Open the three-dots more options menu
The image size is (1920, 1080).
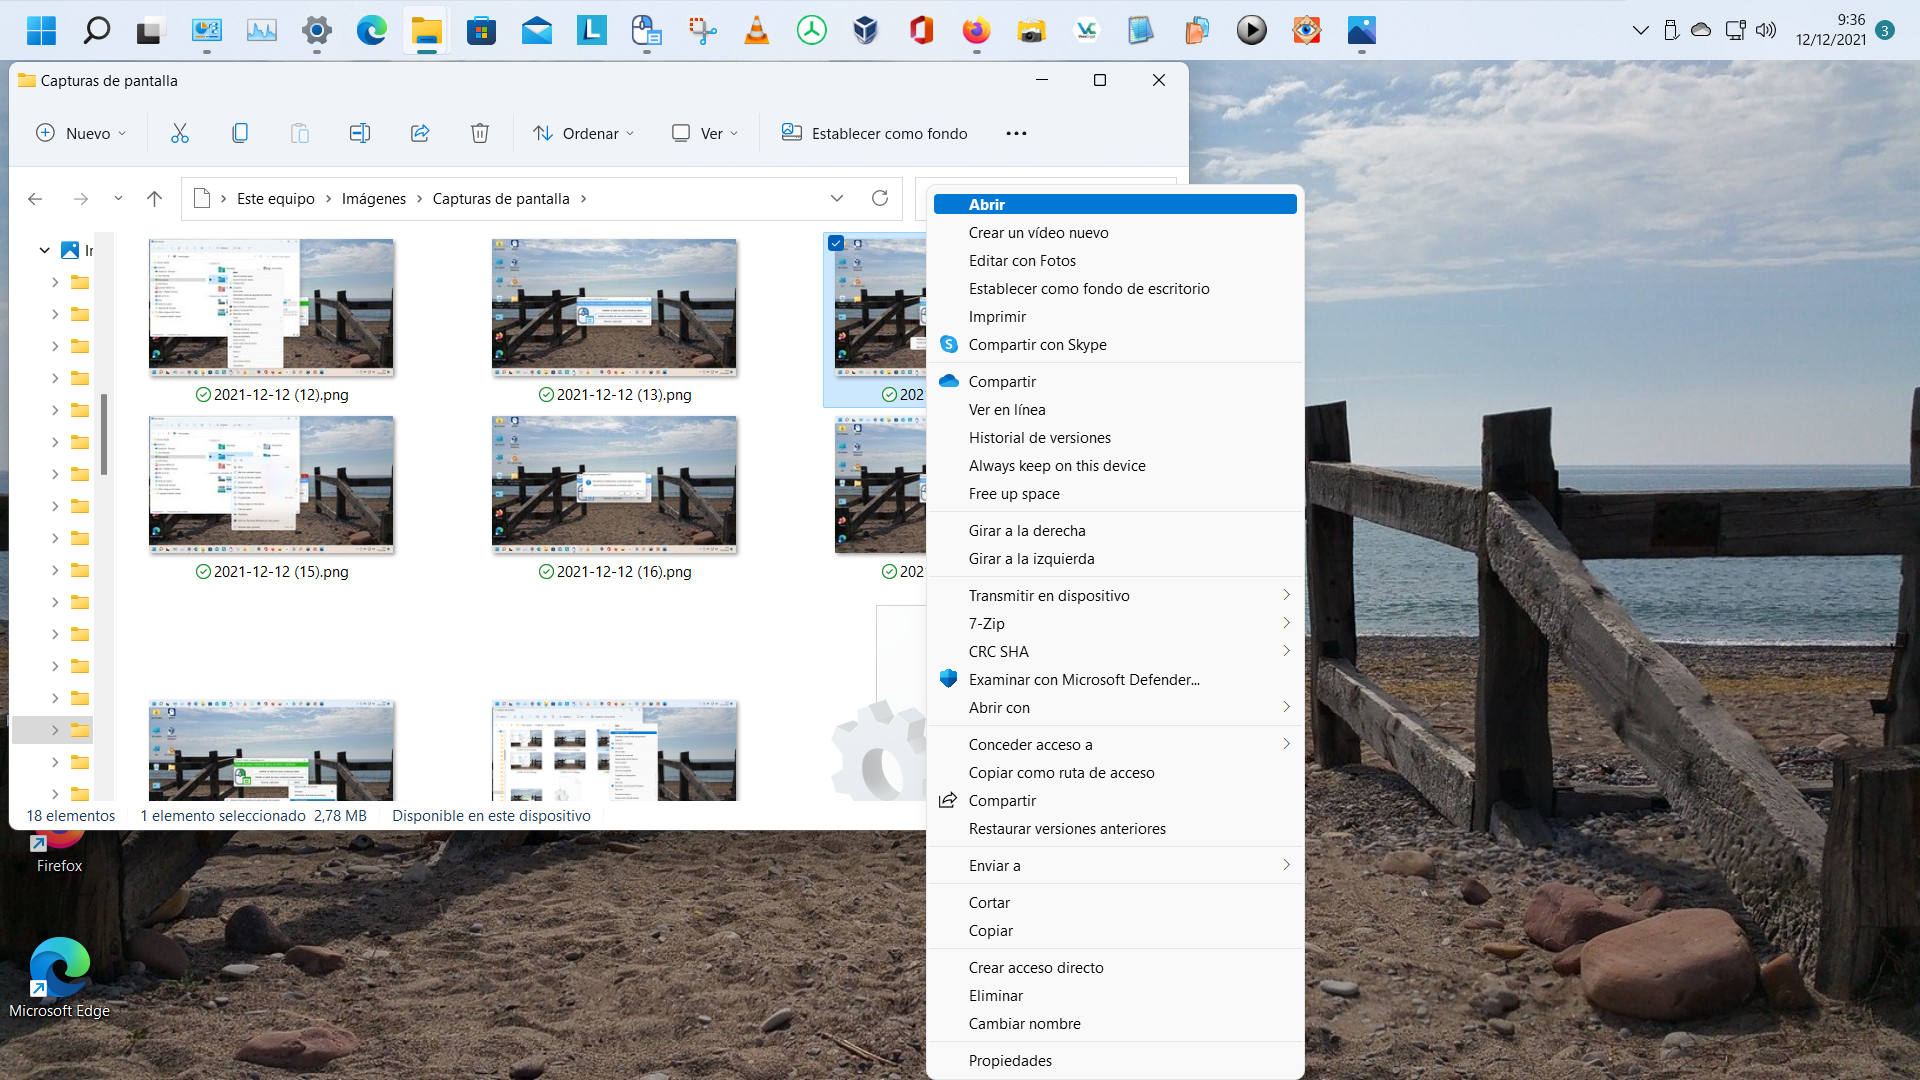point(1016,133)
